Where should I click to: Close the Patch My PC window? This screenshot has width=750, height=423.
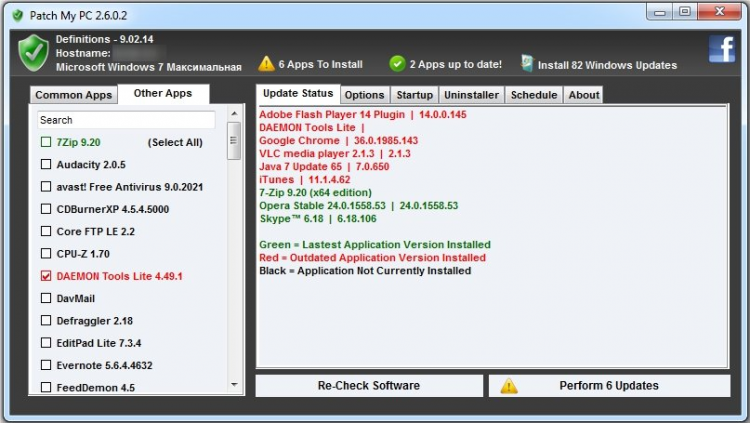(719, 12)
